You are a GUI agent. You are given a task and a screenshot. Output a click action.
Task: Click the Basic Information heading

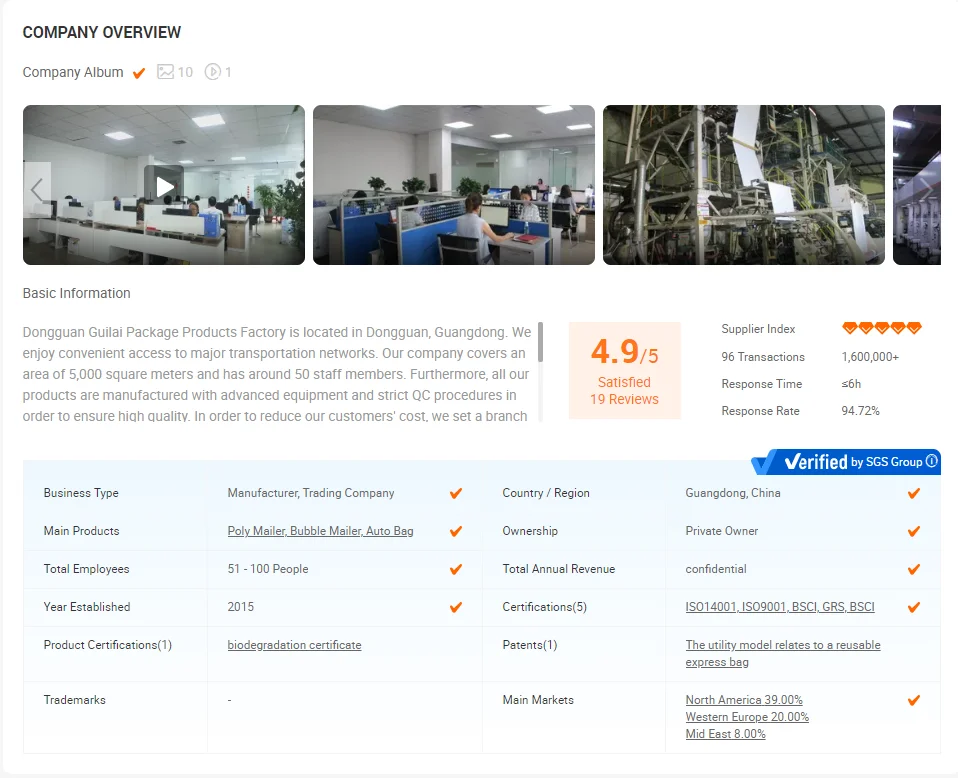click(76, 293)
